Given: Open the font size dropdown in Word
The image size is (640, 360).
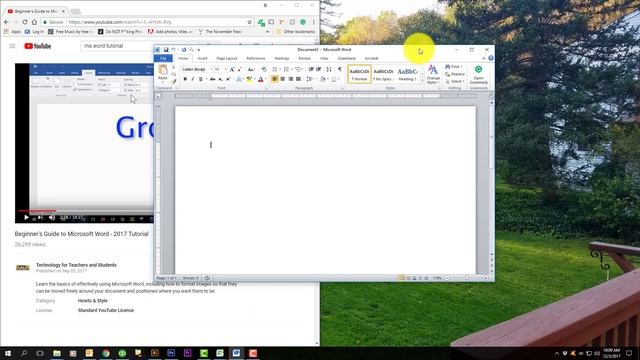Looking at the screenshot, I should point(225,70).
